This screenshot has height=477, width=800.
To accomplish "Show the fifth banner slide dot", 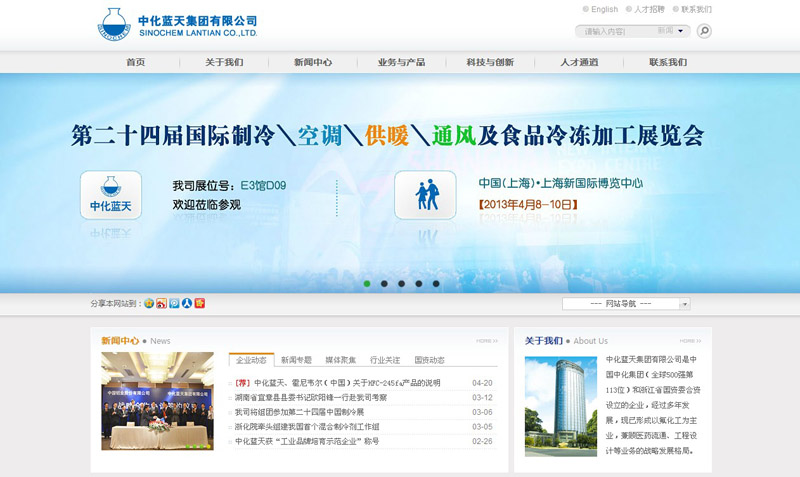I will pyautogui.click(x=436, y=284).
